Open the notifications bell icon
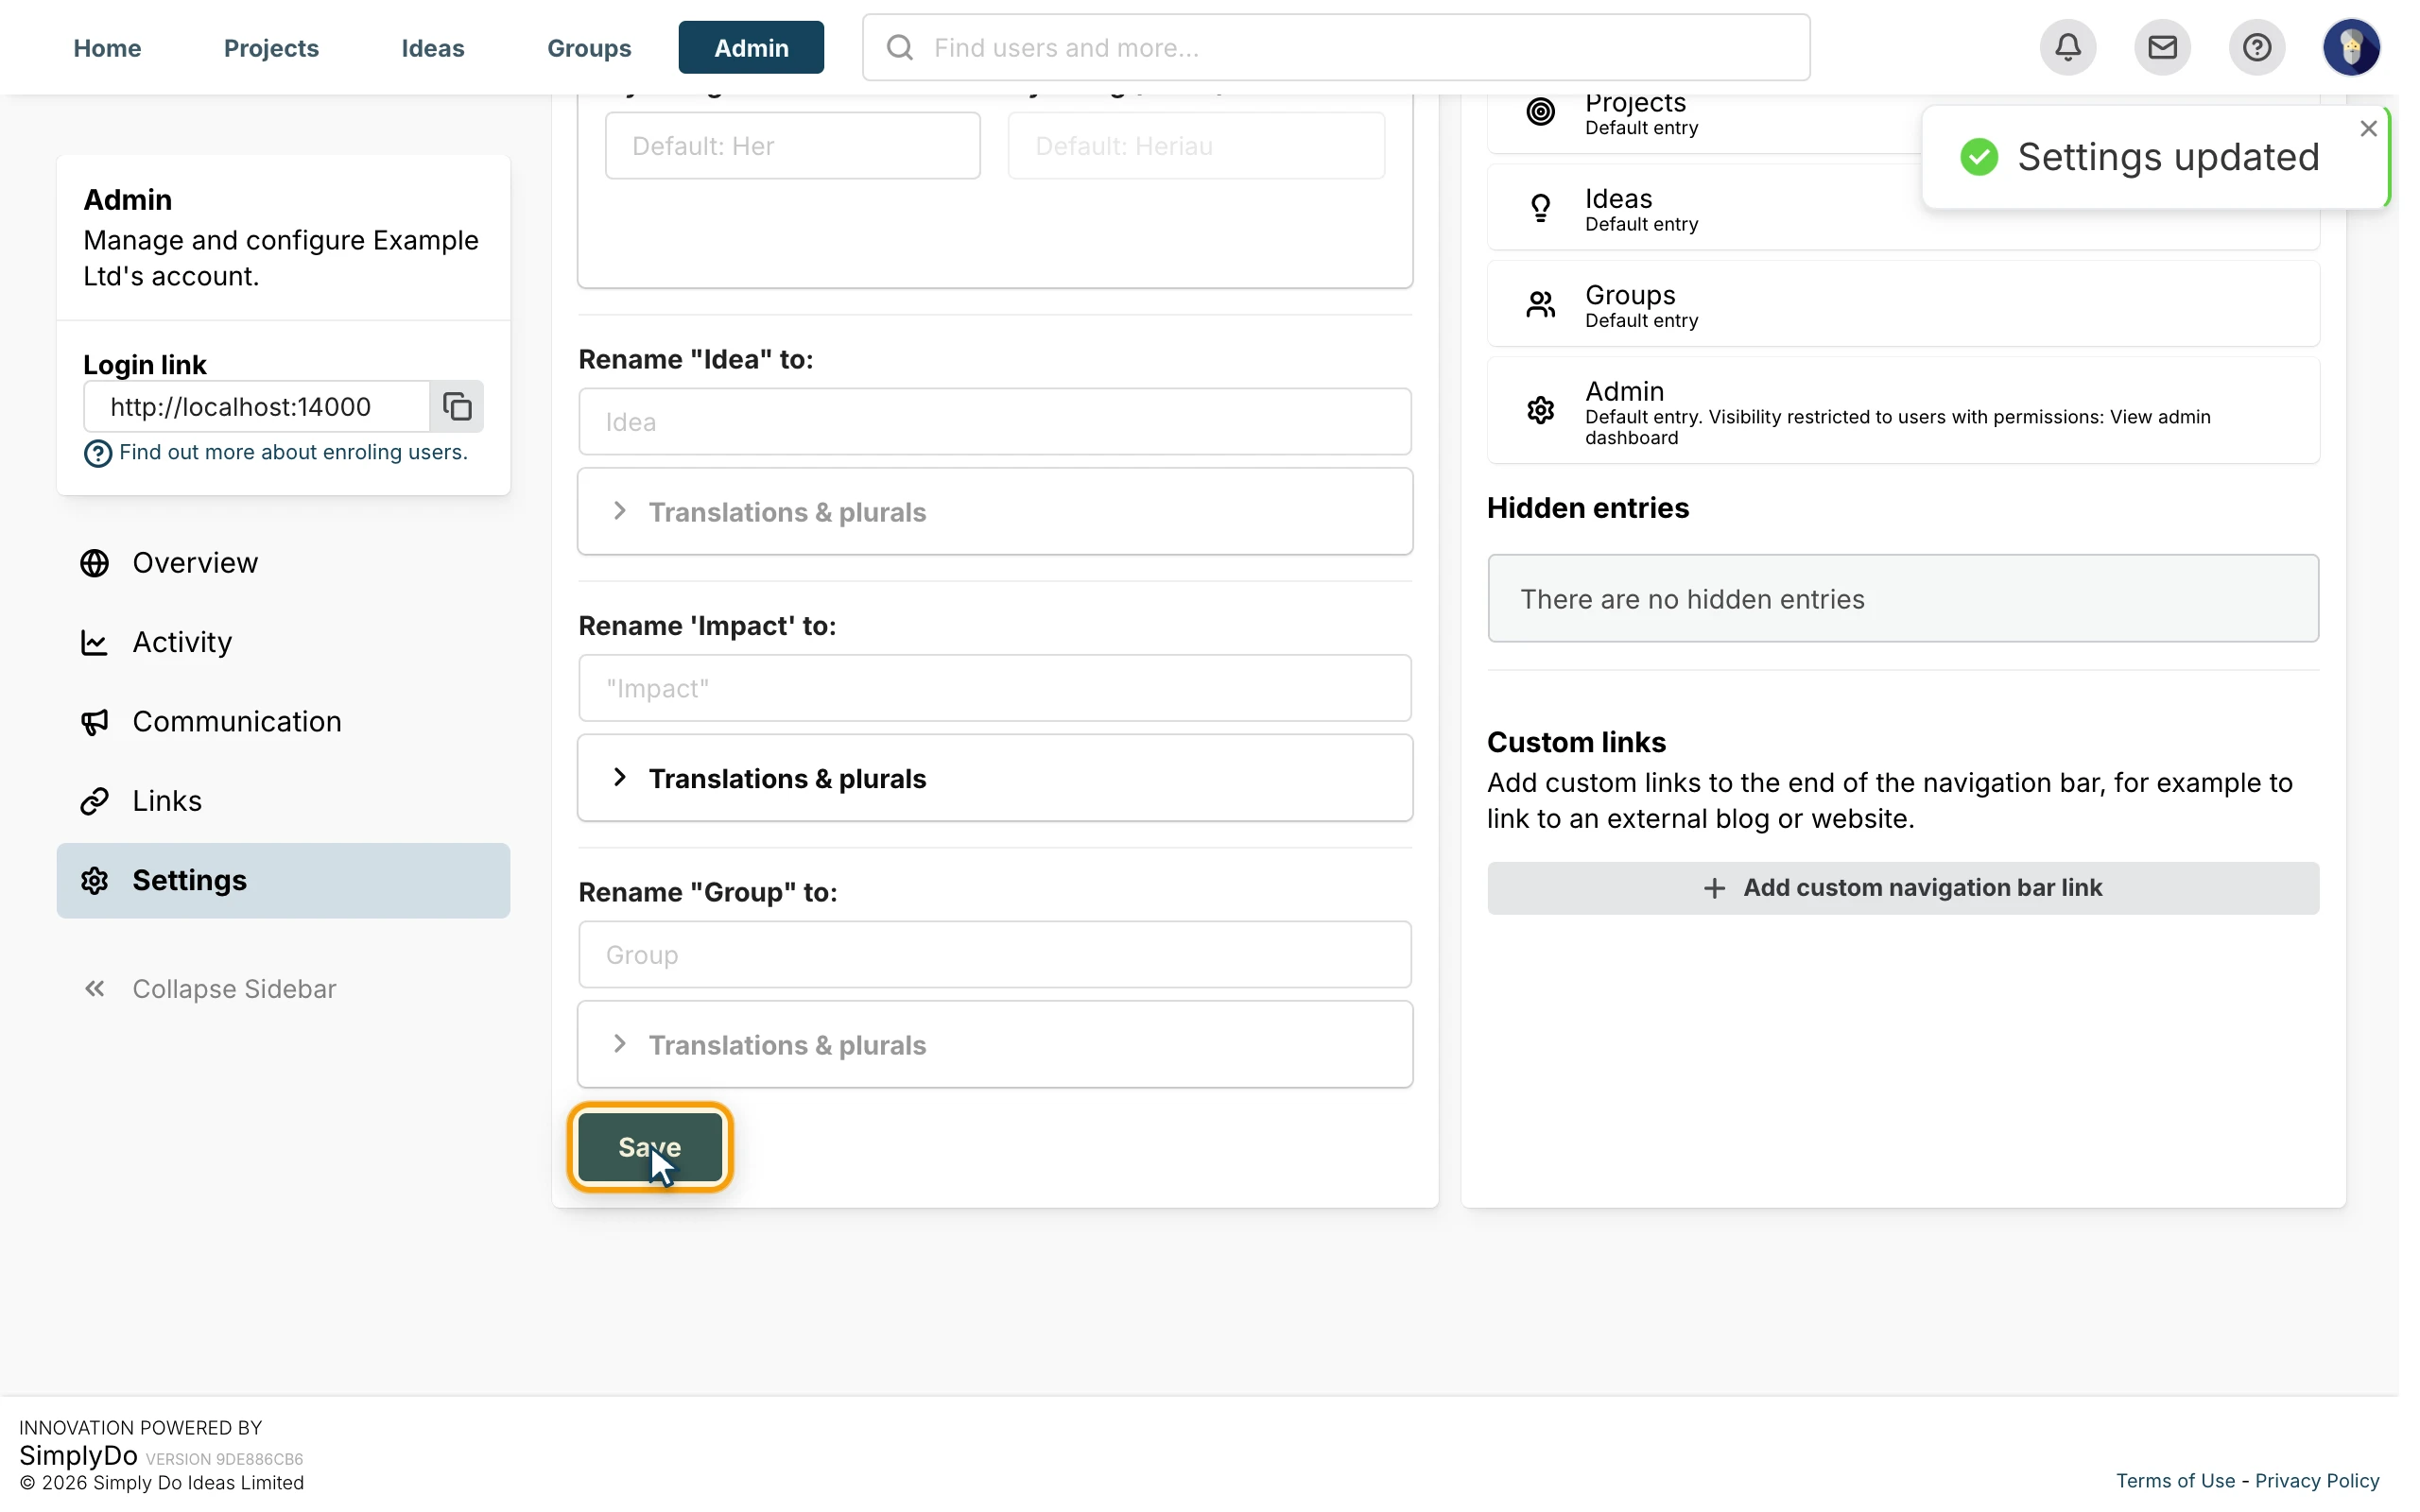Viewport: 2420px width, 1512px height. pos(2068,47)
